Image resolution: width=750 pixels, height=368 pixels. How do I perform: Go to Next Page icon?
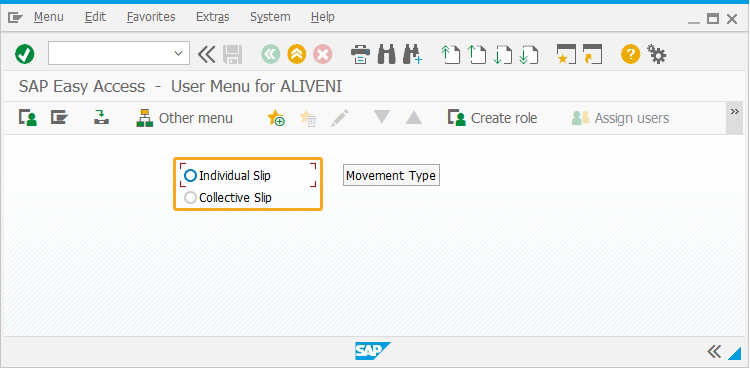(502, 54)
